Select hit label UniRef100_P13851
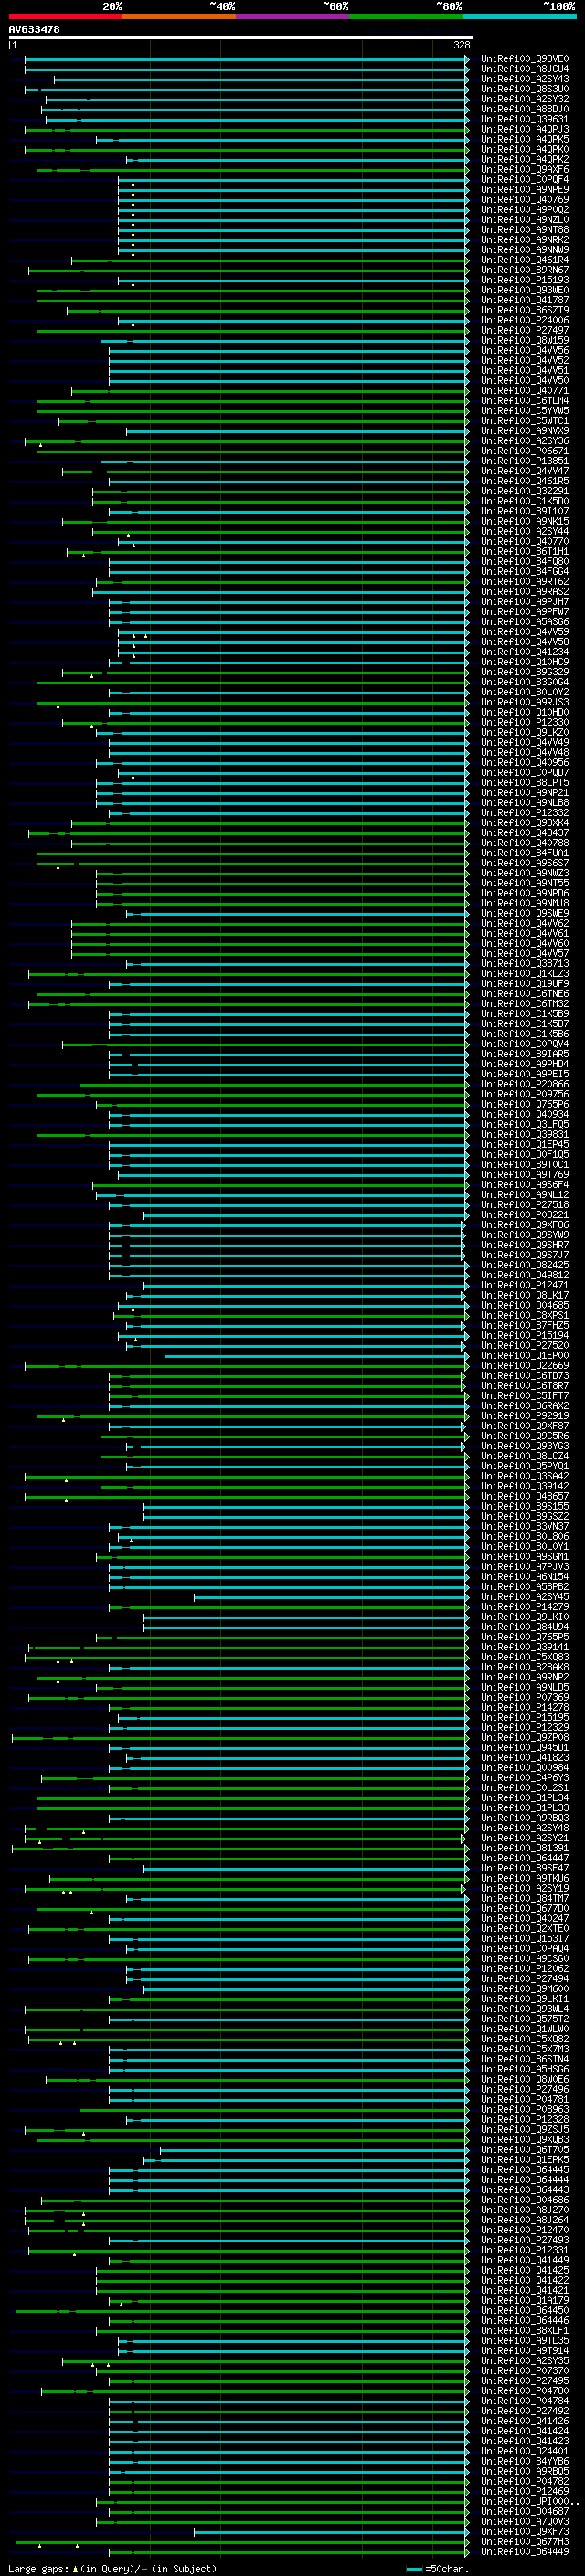 (x=525, y=461)
